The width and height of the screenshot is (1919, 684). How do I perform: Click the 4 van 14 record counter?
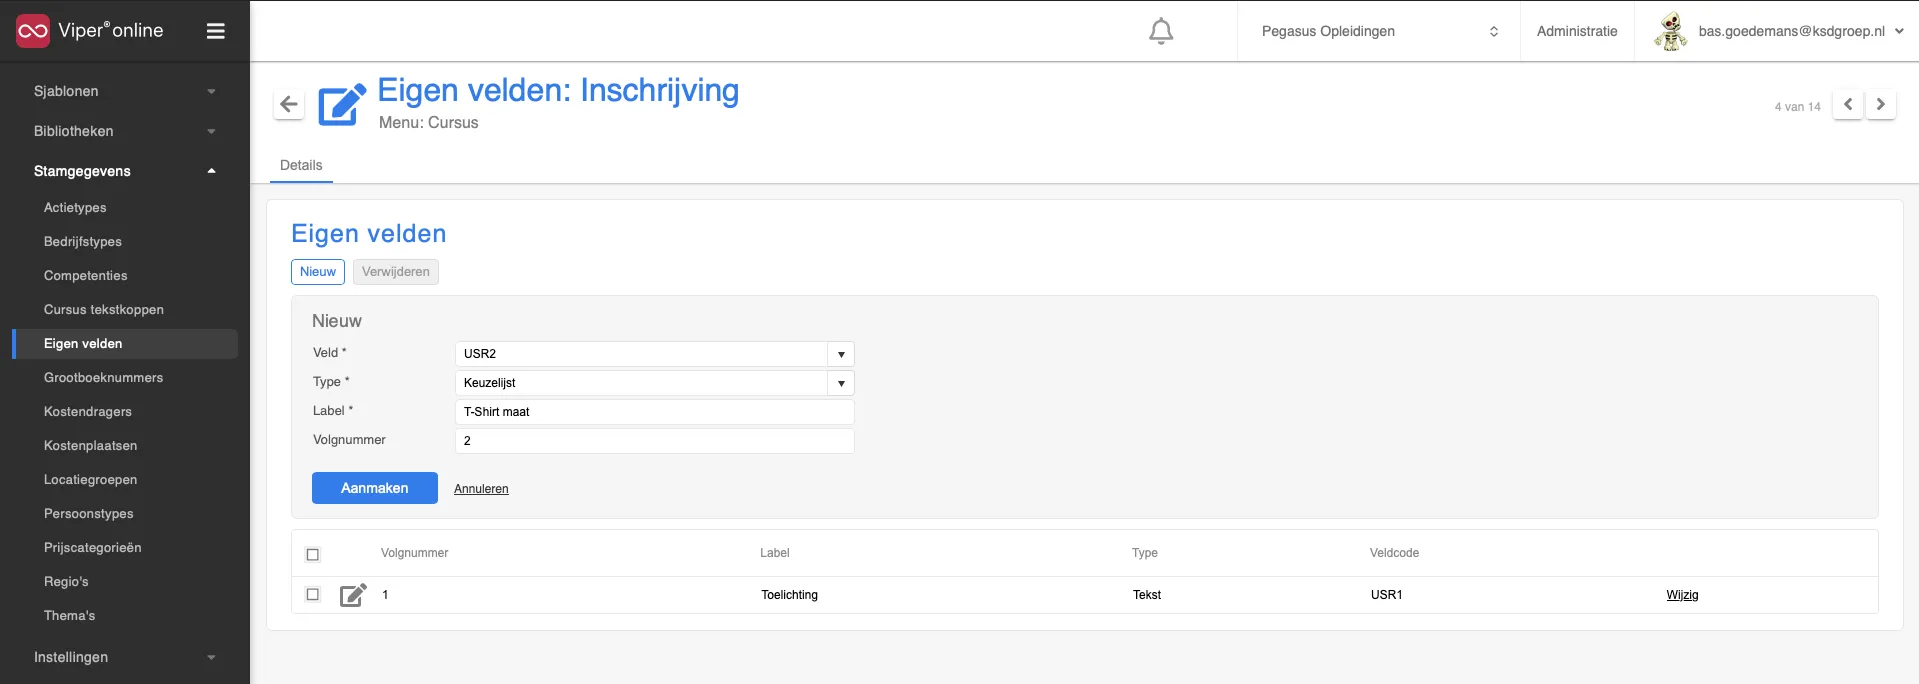pos(1797,107)
